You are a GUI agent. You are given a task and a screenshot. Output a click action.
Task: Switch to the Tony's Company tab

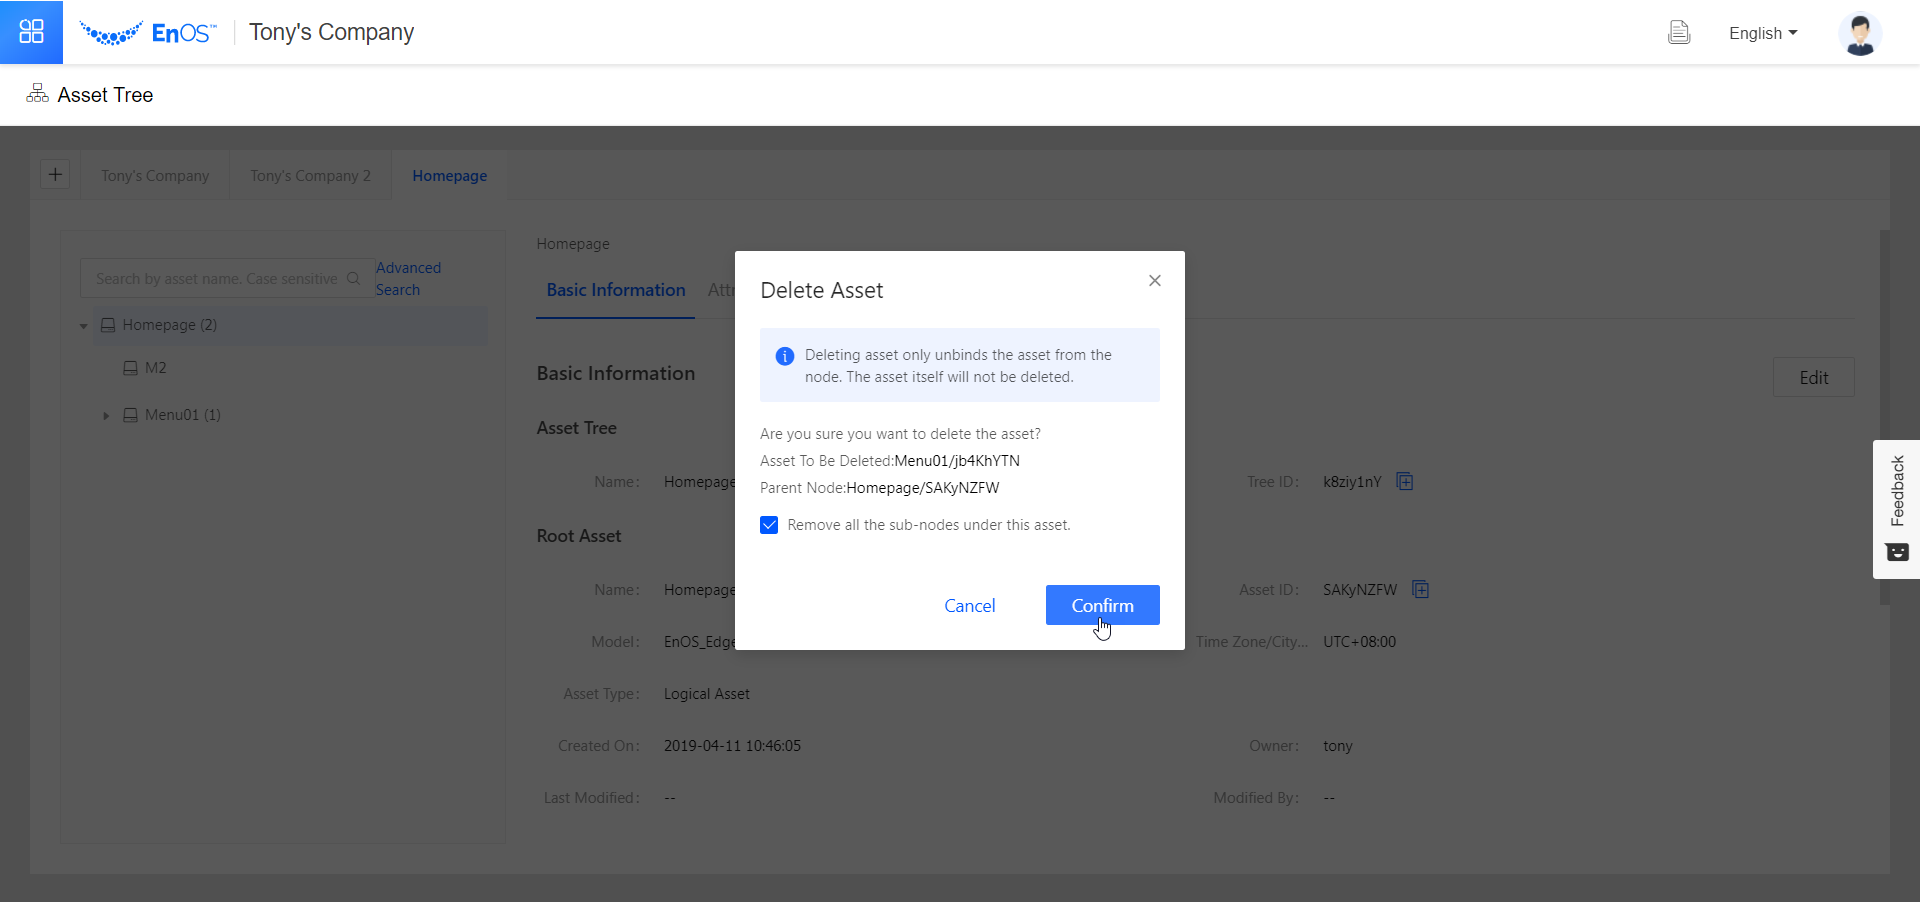point(155,175)
